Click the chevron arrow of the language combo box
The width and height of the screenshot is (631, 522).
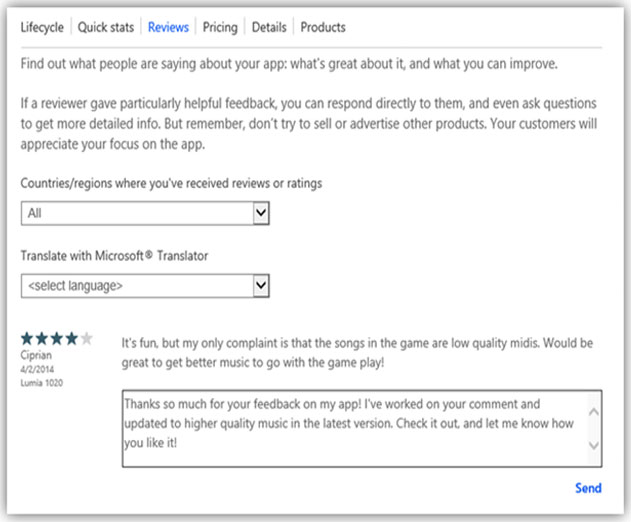coord(261,286)
